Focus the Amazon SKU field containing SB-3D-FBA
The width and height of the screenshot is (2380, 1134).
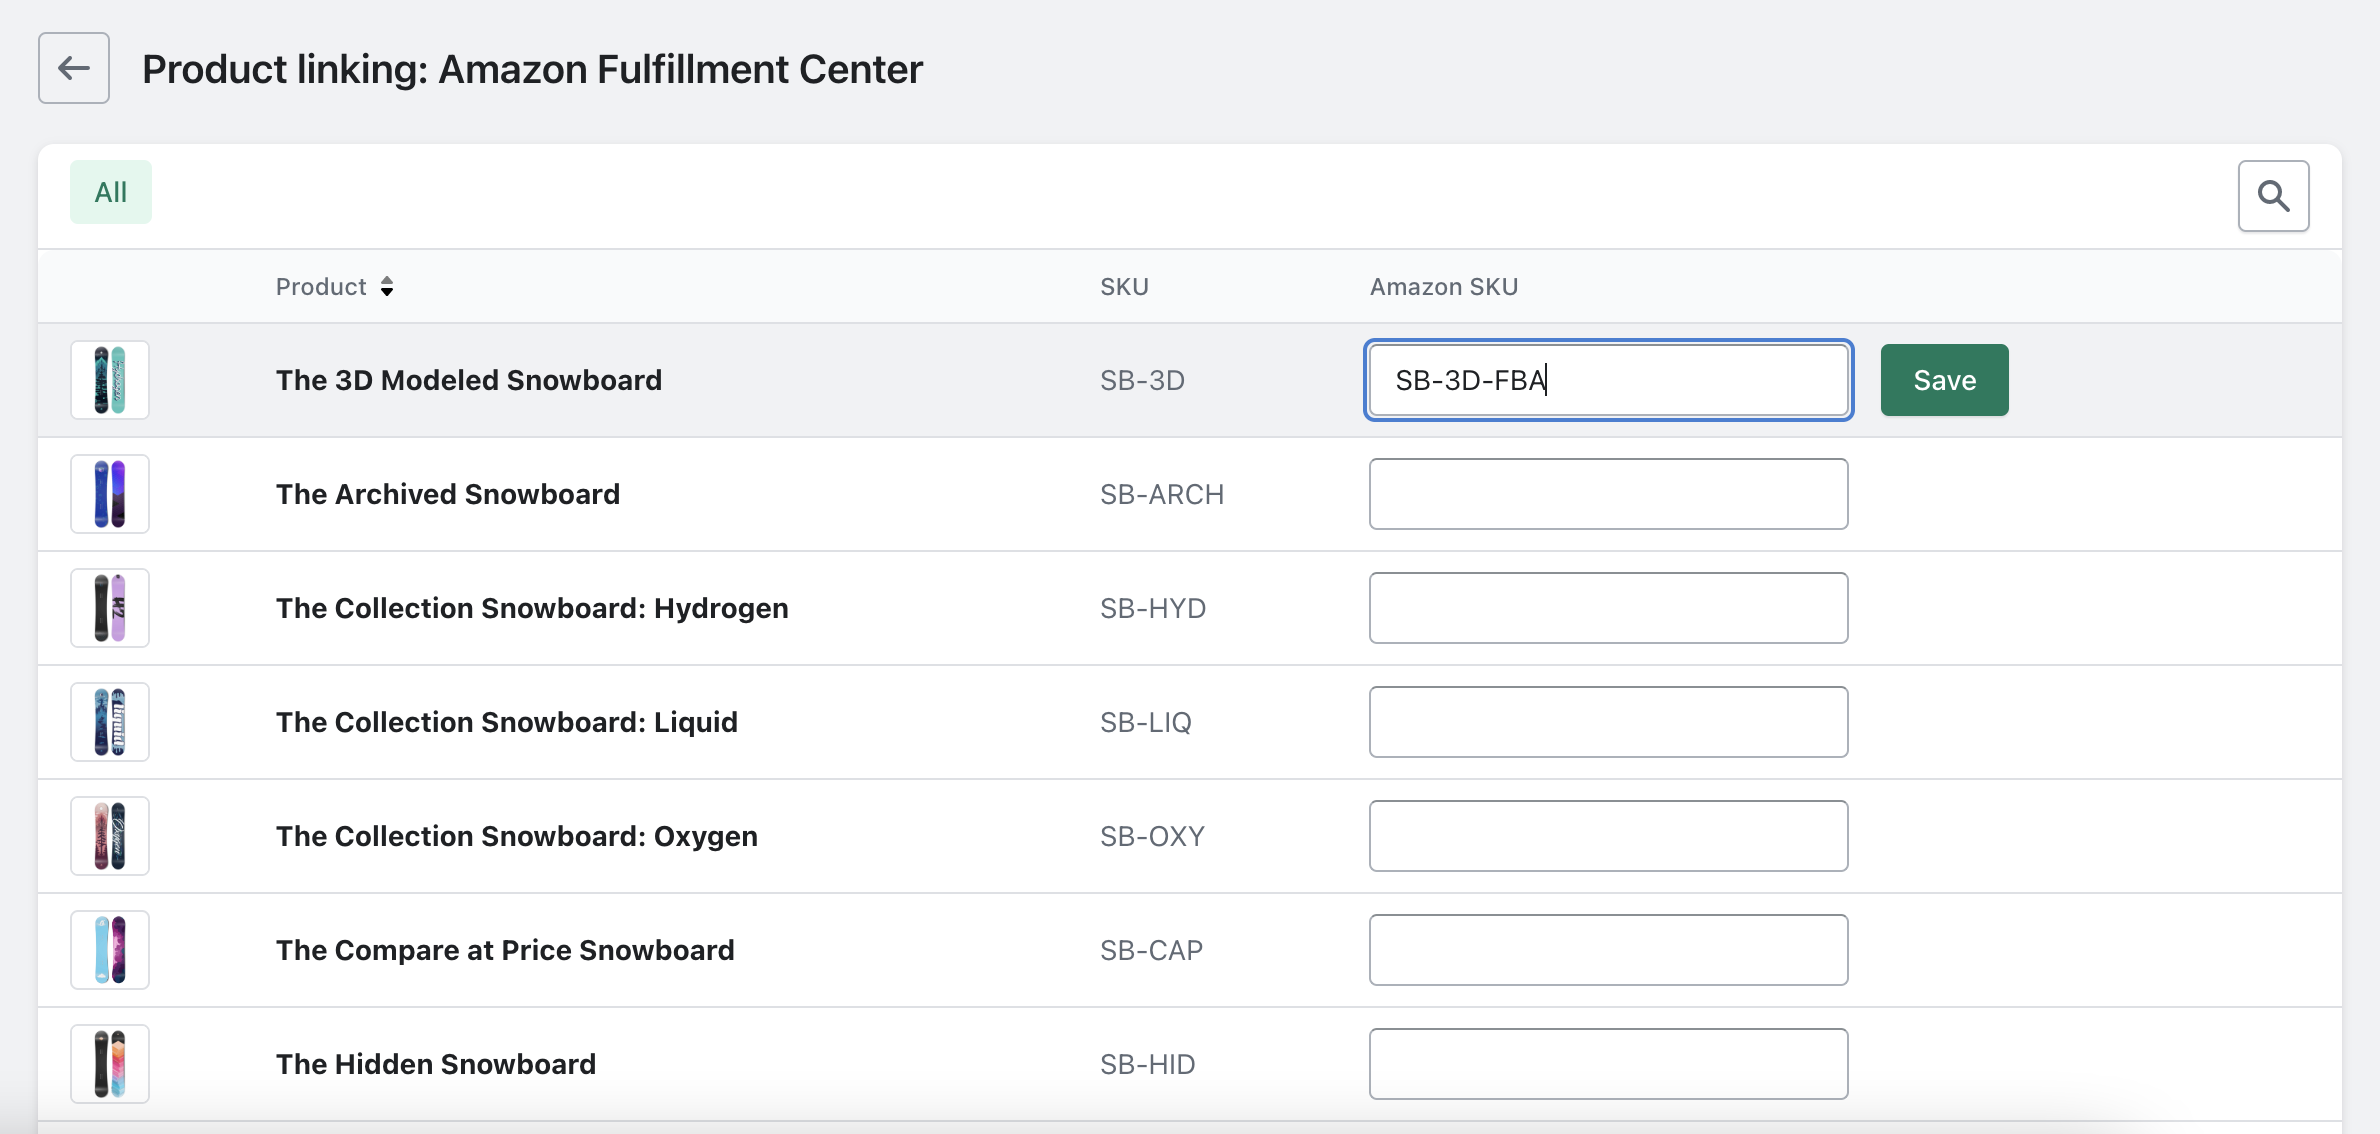coord(1608,380)
